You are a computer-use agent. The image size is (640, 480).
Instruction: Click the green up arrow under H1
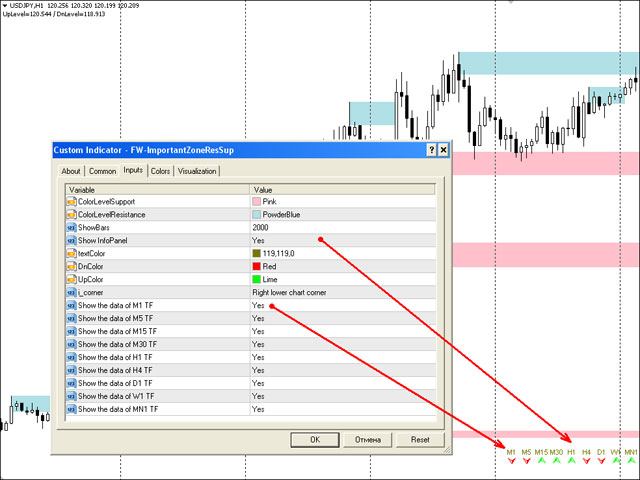571,461
